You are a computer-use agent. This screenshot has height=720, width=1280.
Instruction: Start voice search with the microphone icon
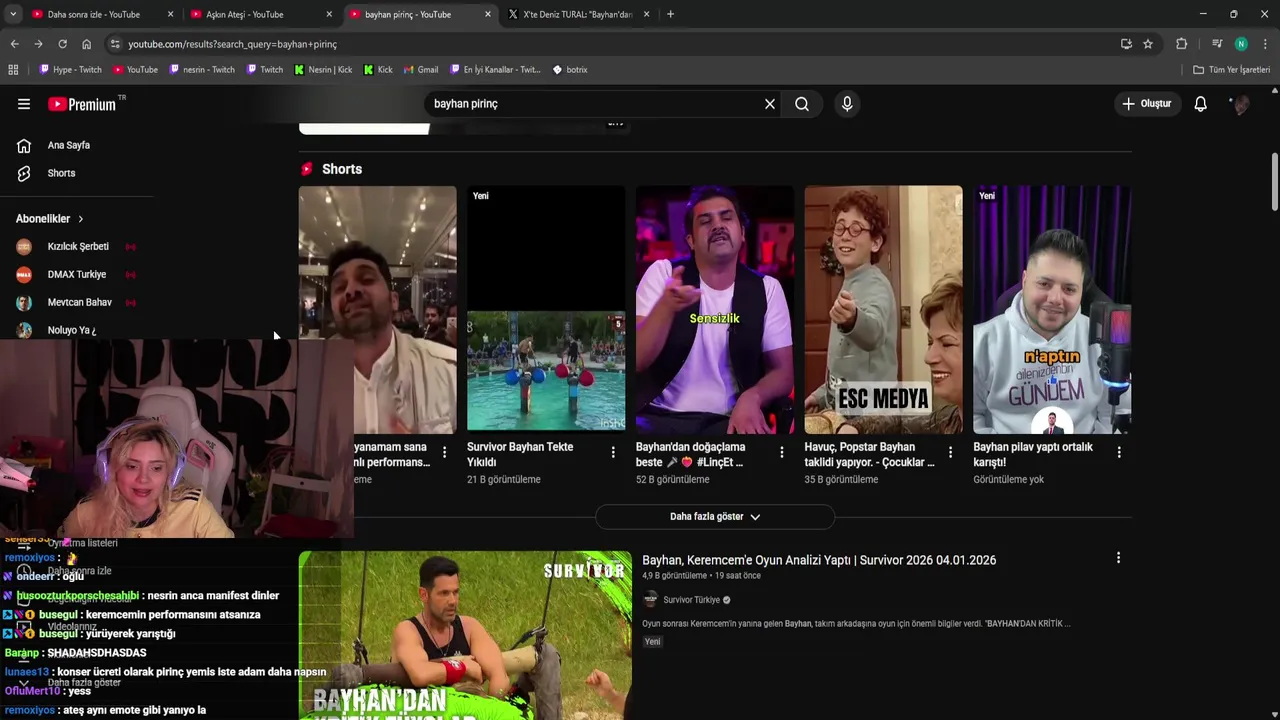pyautogui.click(x=847, y=104)
